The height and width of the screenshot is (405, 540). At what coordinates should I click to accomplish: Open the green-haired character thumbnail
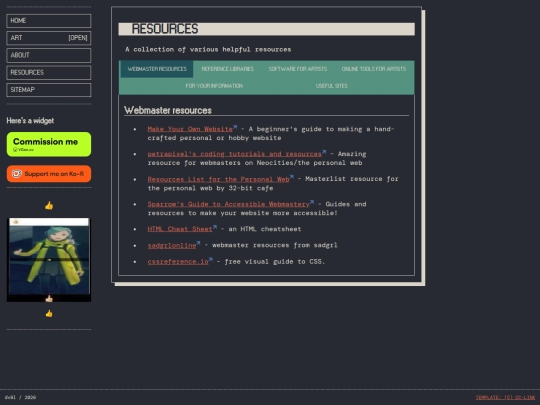[x=49, y=260]
